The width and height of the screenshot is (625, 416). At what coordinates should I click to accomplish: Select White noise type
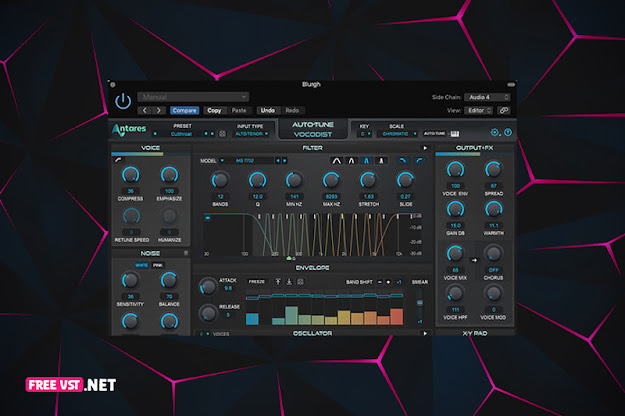(x=142, y=265)
